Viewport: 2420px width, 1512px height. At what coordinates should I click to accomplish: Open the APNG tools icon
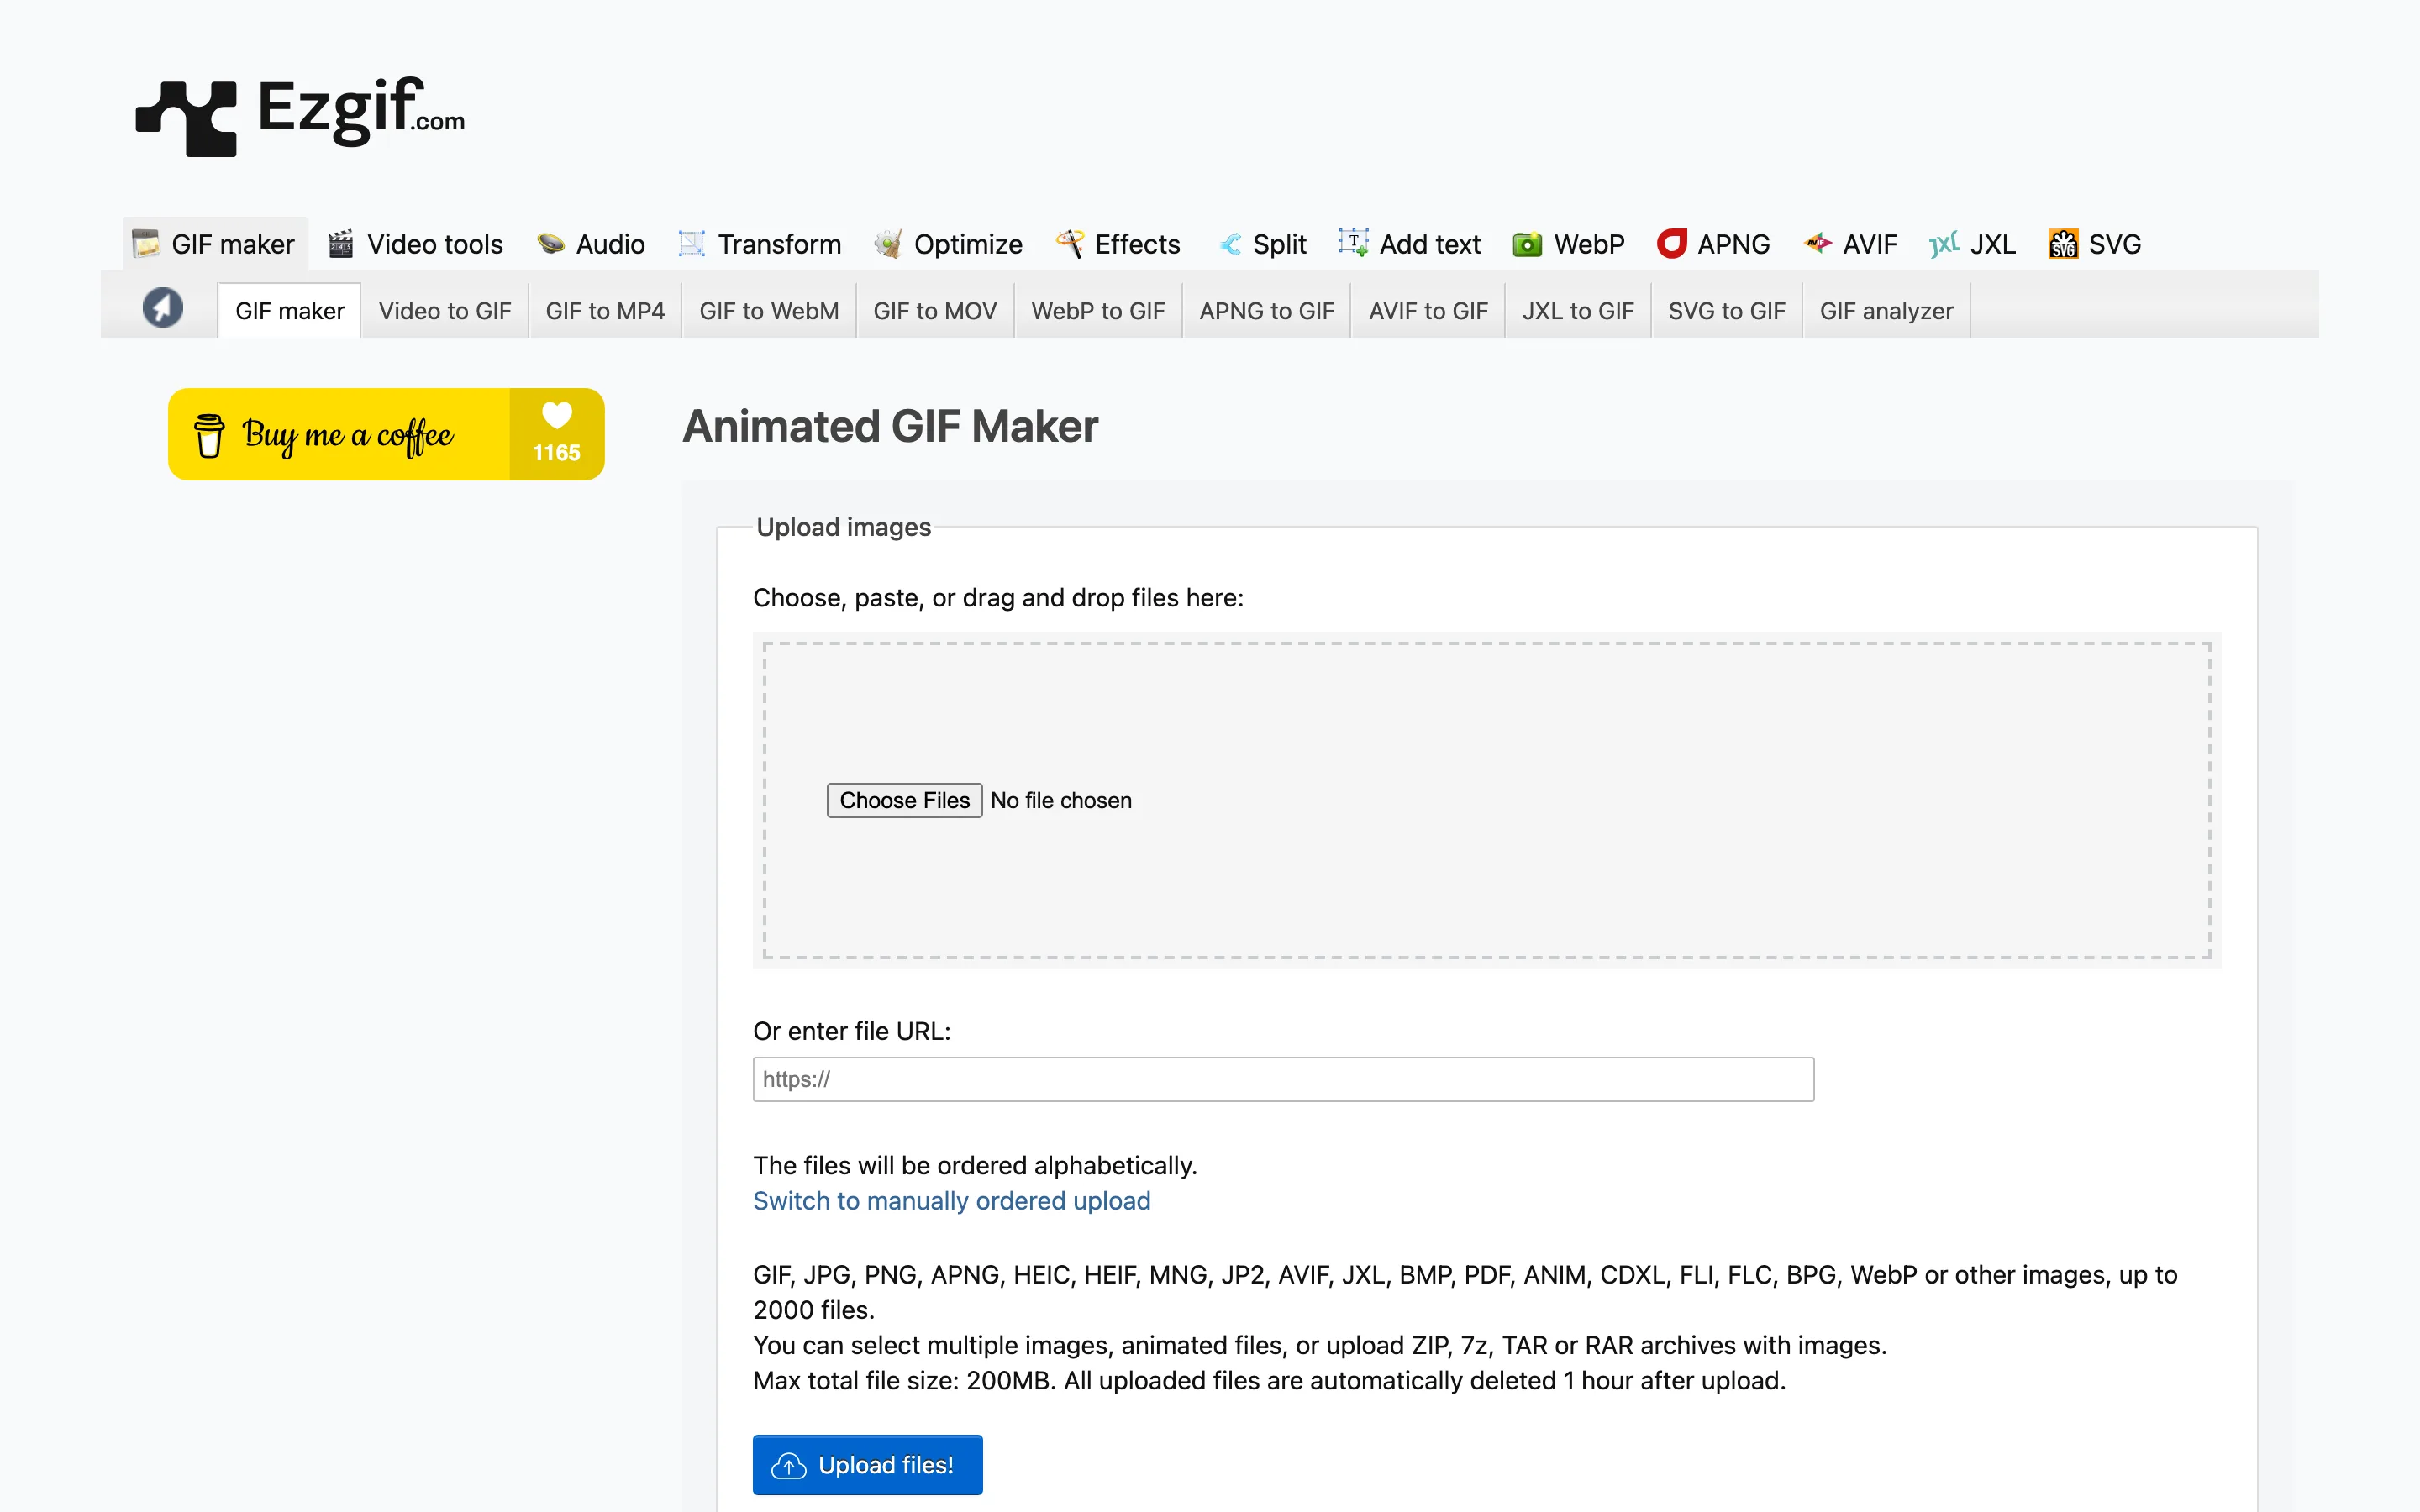[x=1671, y=244]
